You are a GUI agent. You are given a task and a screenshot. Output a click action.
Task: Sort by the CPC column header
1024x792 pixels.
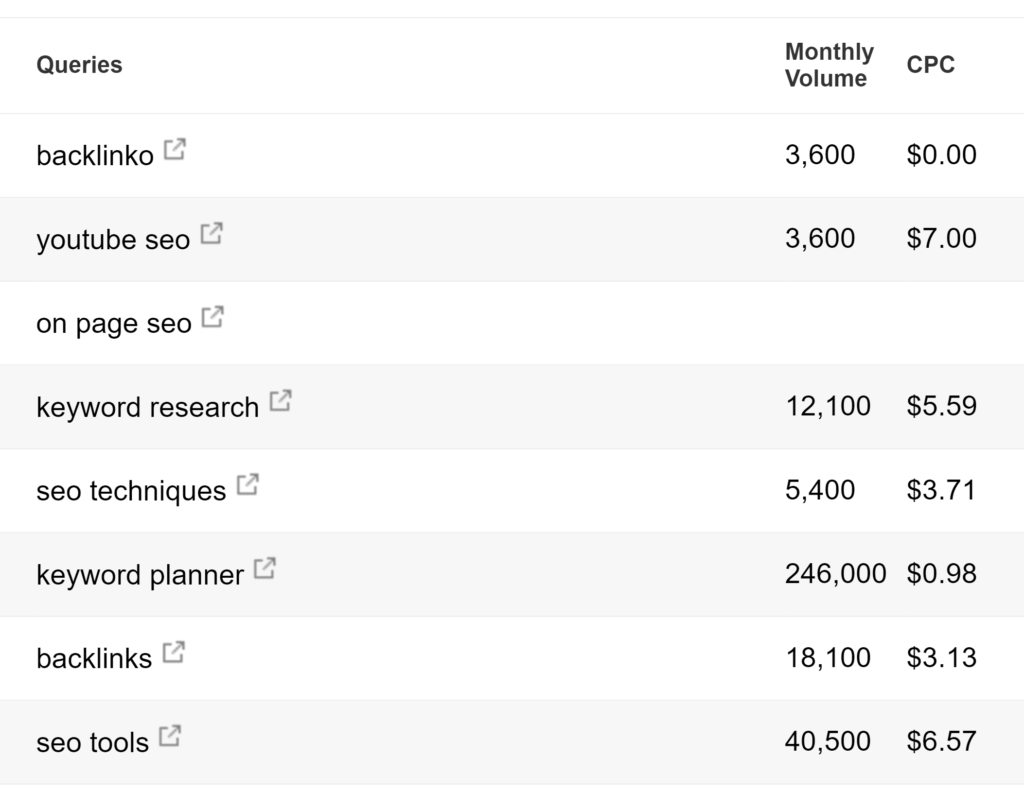tap(931, 65)
